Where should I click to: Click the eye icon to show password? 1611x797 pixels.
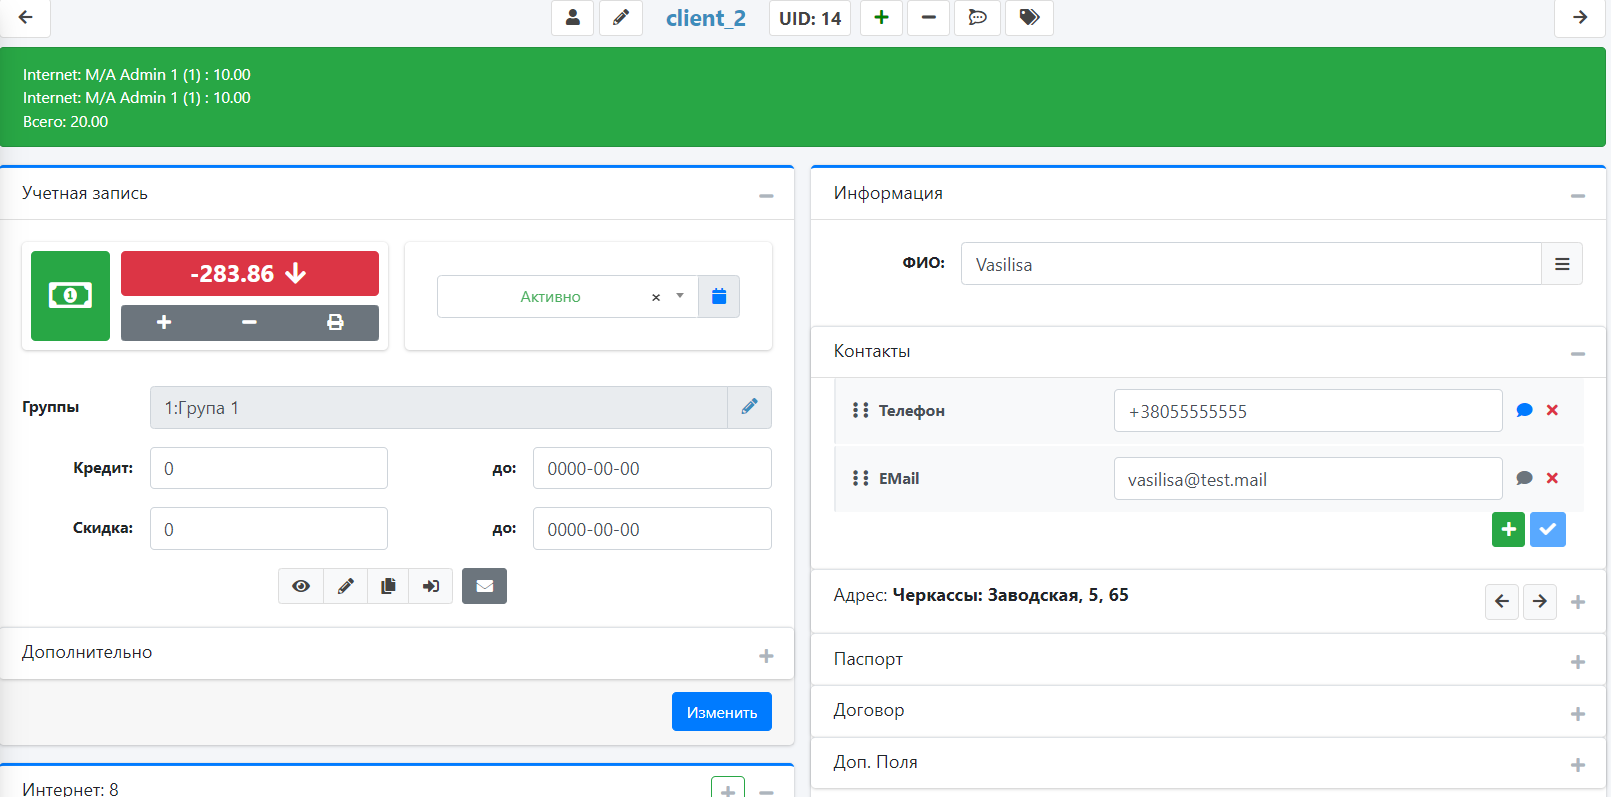[x=301, y=586]
